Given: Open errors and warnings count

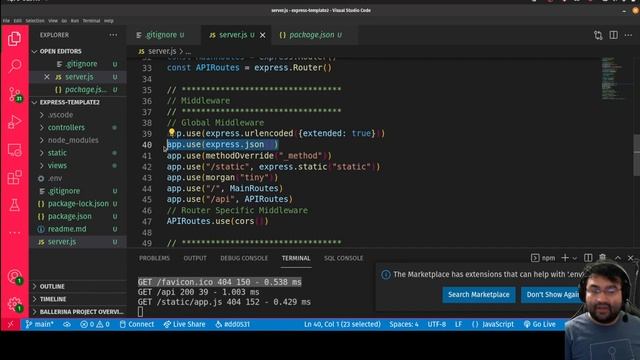Looking at the screenshot, I should pyautogui.click(x=95, y=324).
